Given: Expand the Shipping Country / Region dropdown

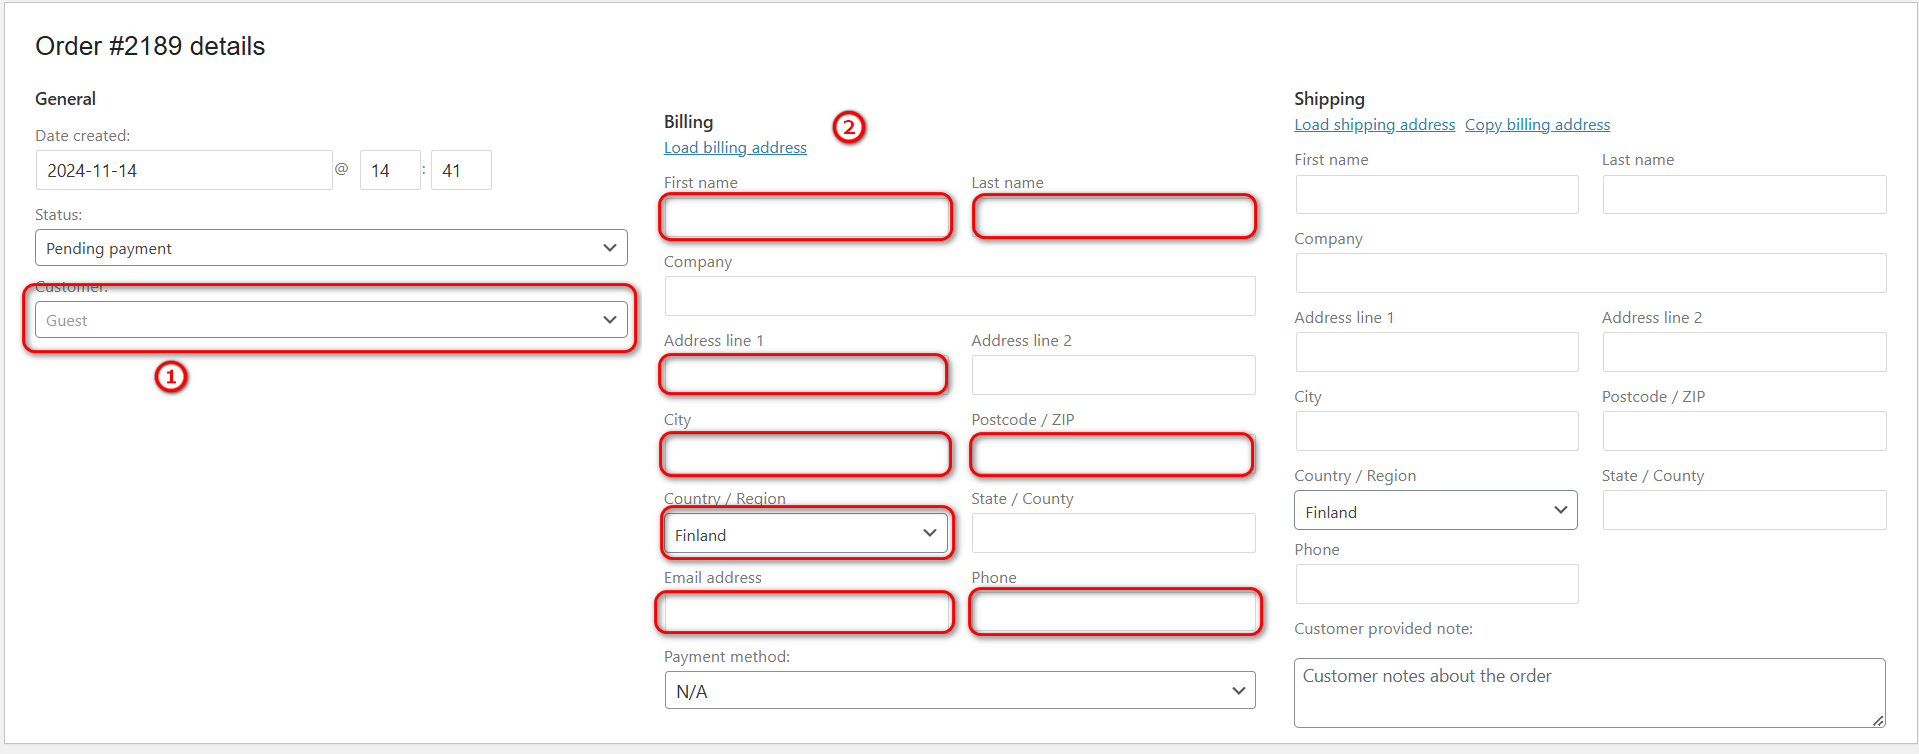Looking at the screenshot, I should pos(1435,511).
